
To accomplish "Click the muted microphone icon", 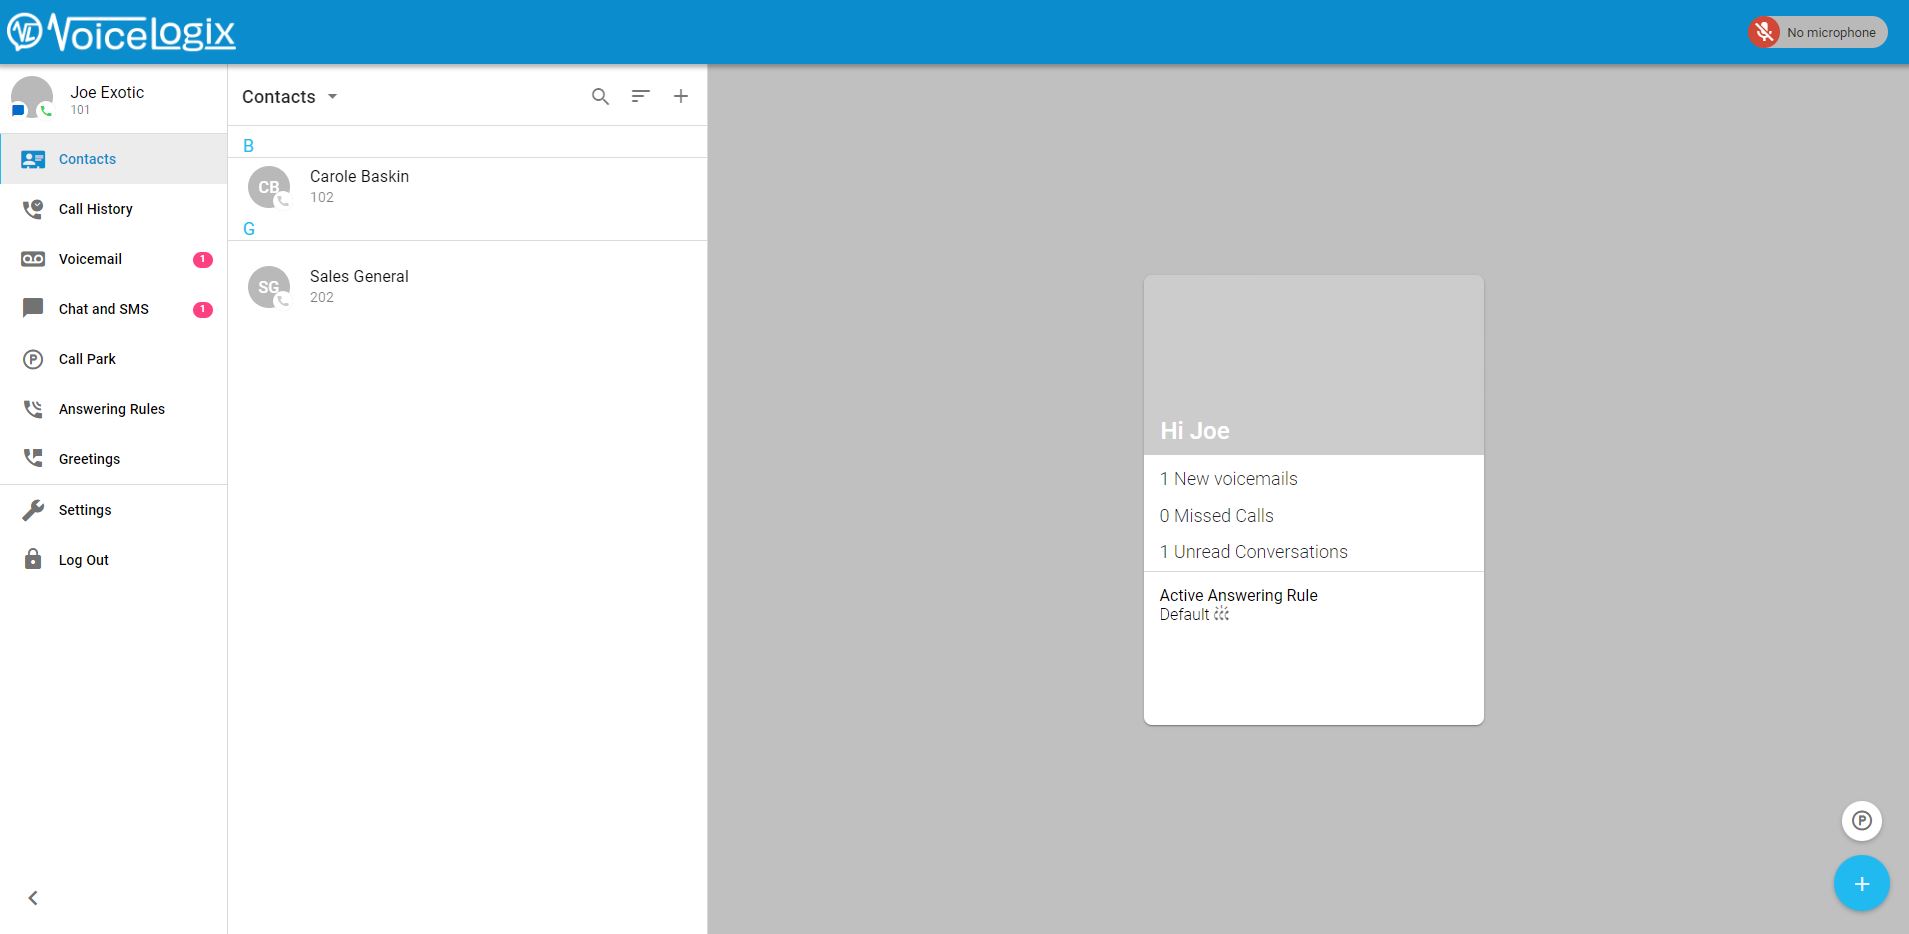I will pos(1764,32).
